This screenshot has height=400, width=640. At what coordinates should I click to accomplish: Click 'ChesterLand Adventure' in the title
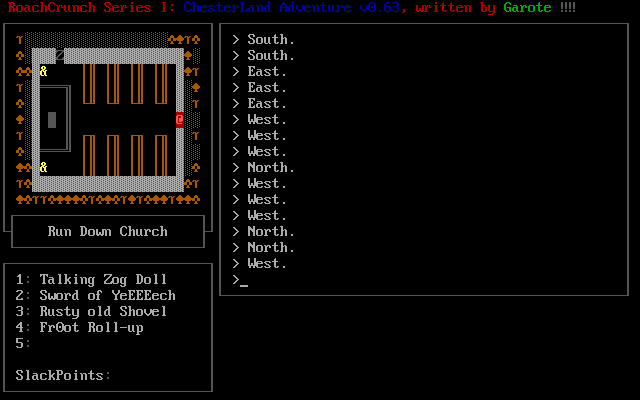267,7
